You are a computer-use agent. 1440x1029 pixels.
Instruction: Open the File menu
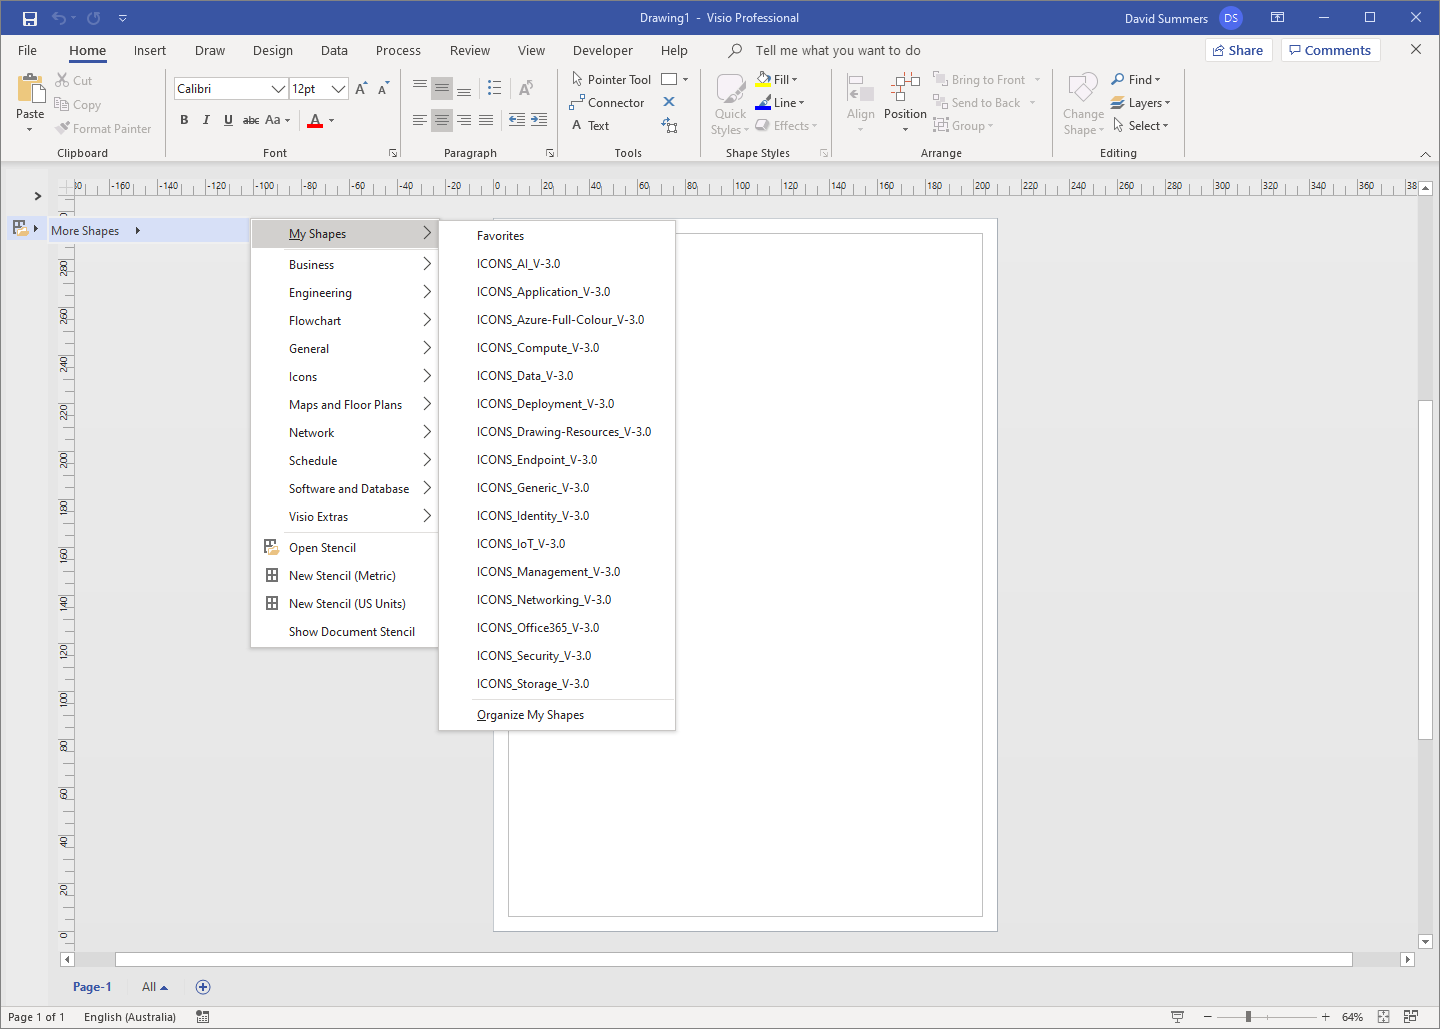coord(28,50)
